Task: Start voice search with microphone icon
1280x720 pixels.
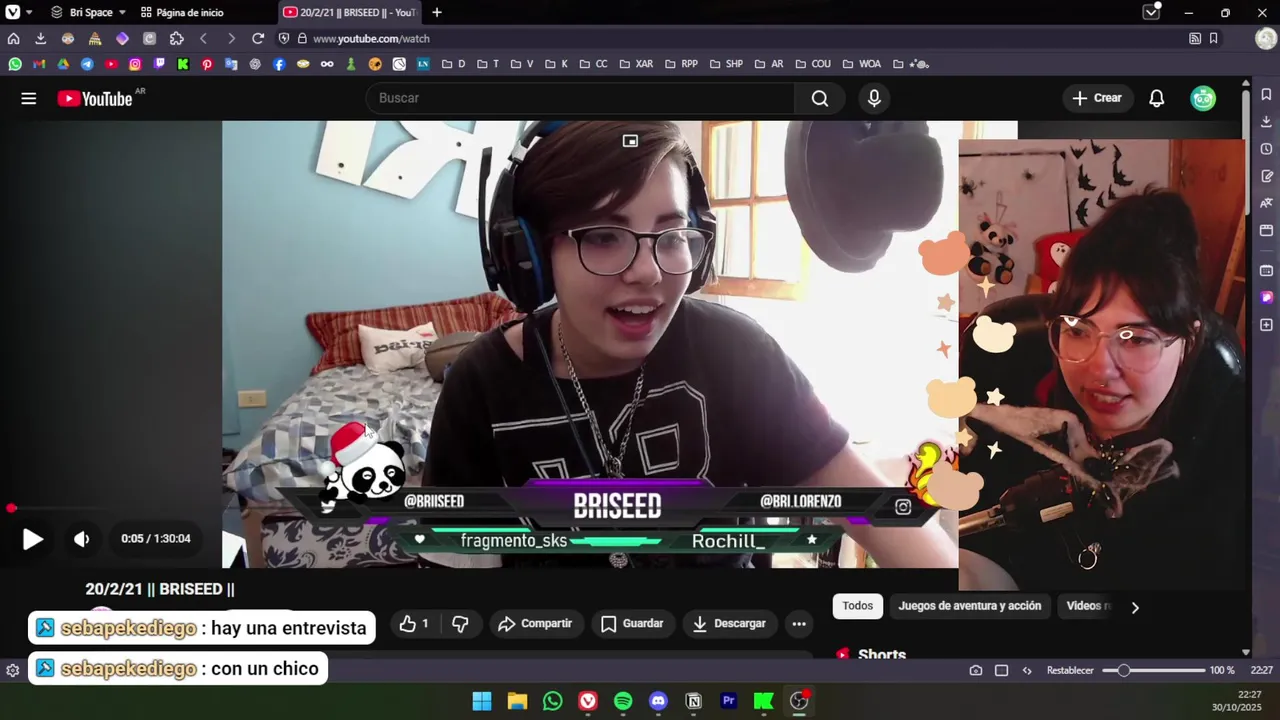Action: coord(874,98)
